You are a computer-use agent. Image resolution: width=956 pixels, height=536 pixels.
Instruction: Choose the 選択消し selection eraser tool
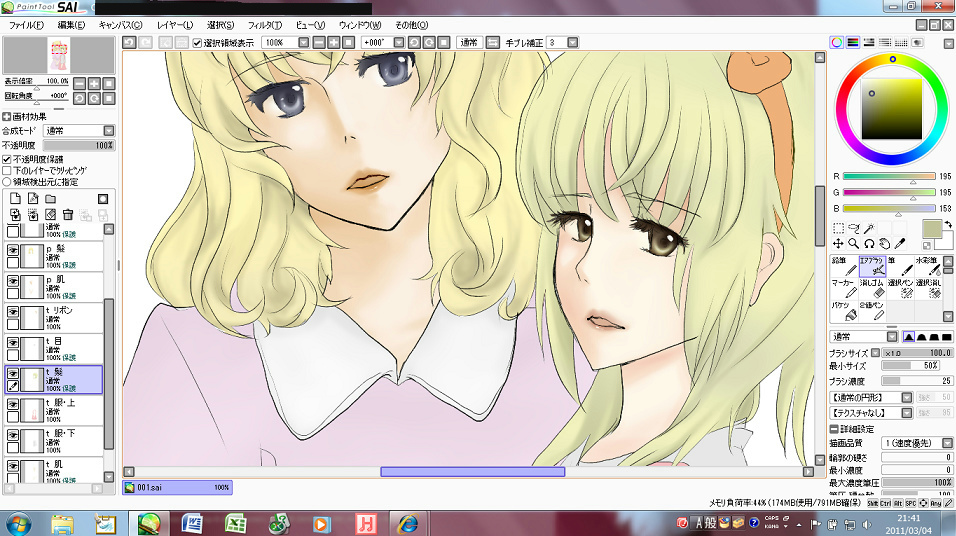pos(928,288)
